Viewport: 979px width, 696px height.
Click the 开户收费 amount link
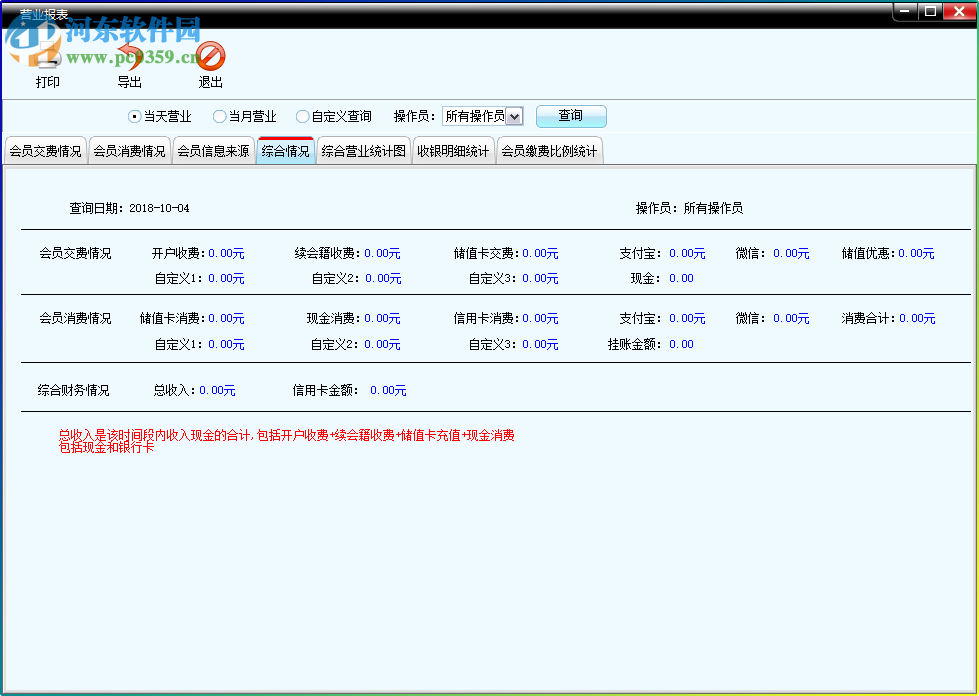pyautogui.click(x=227, y=253)
